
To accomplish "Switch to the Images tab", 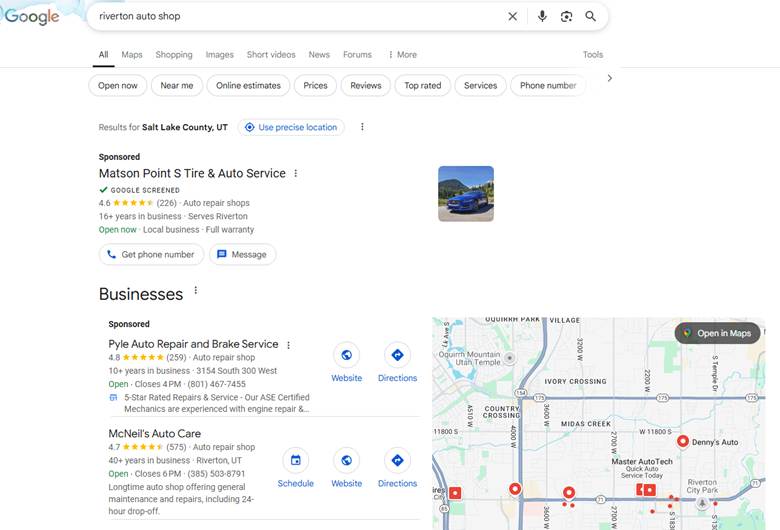I will [x=220, y=55].
